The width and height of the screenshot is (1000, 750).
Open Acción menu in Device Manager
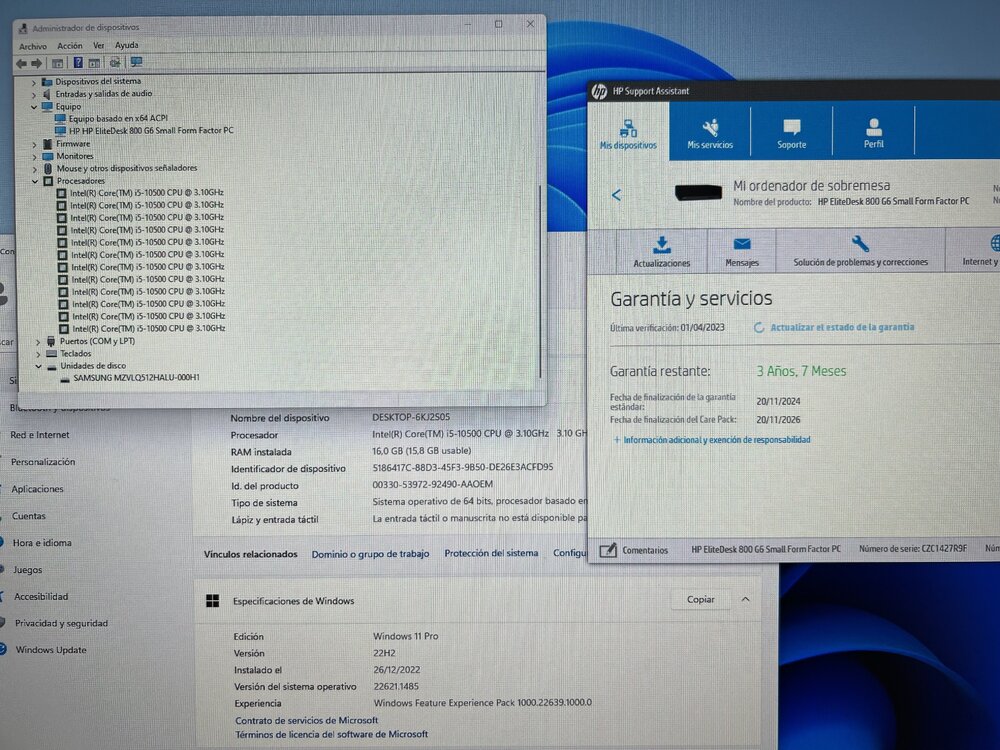(x=70, y=46)
